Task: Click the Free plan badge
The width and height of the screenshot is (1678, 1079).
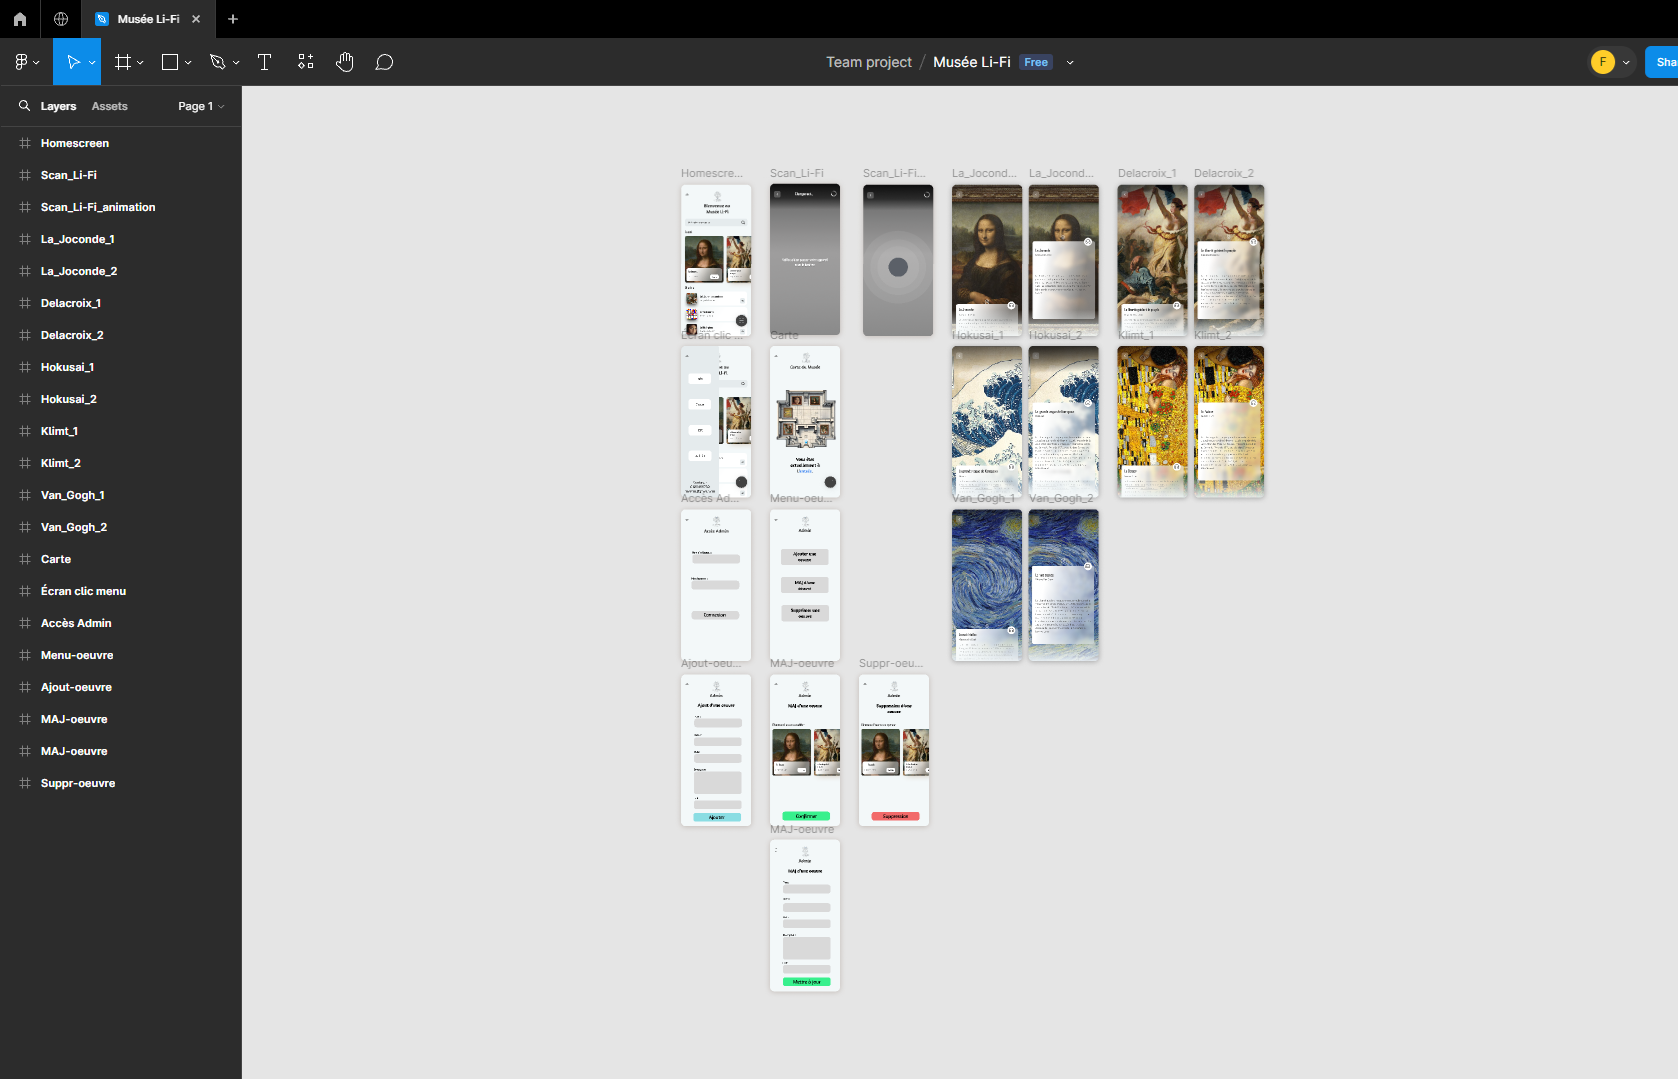Action: coord(1036,62)
